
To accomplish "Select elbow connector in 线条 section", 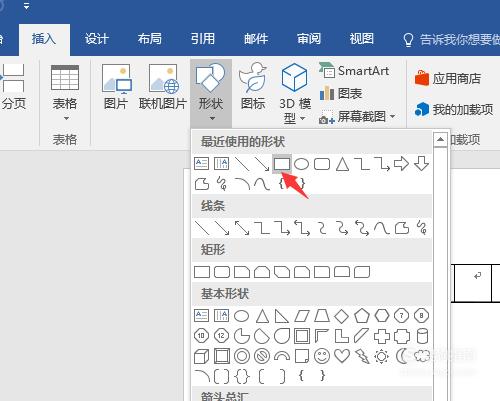I will pyautogui.click(x=262, y=228).
